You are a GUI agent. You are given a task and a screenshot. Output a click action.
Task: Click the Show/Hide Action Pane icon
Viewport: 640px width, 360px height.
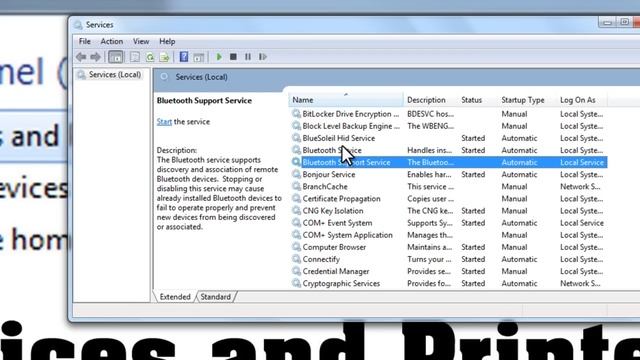click(199, 57)
